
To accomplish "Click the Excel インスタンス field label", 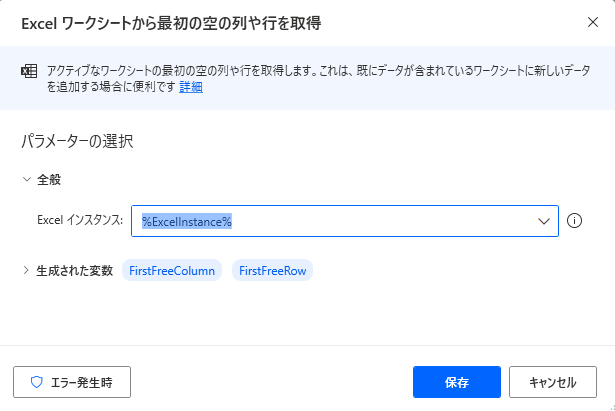I will click(x=80, y=220).
